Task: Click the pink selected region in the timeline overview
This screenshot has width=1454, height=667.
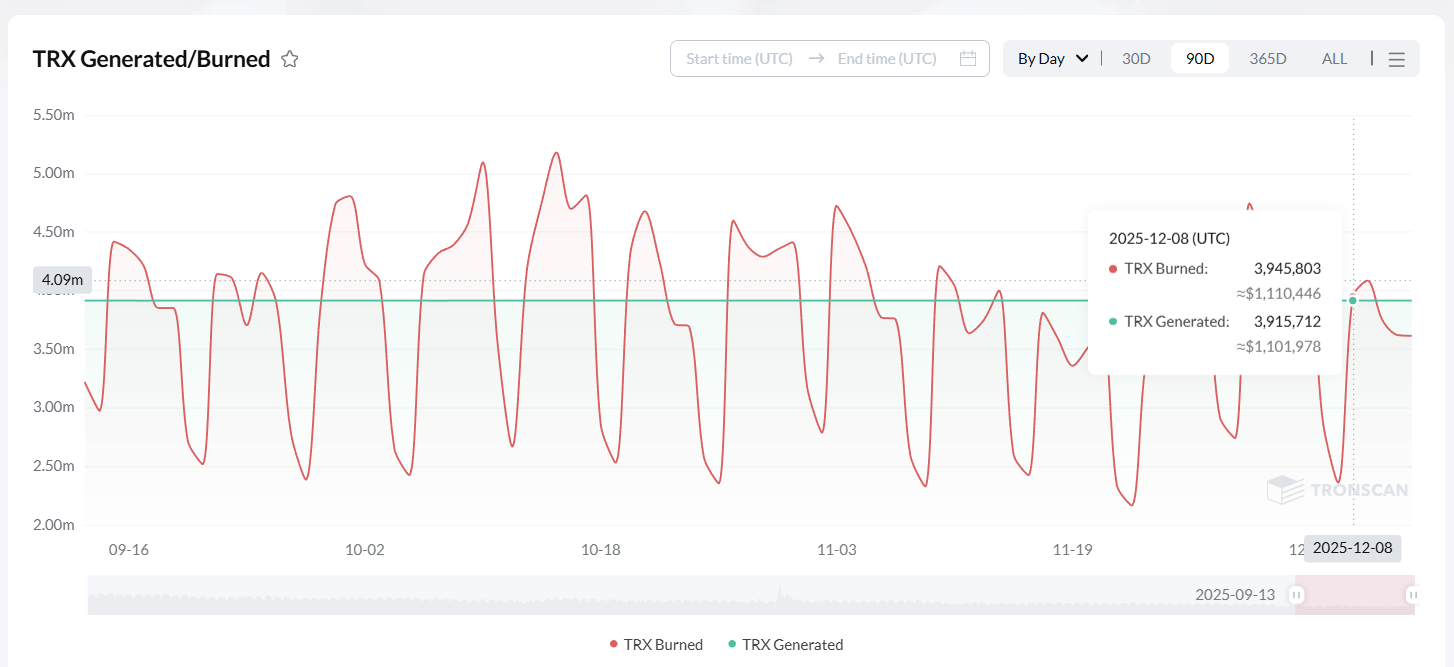Action: point(1354,595)
